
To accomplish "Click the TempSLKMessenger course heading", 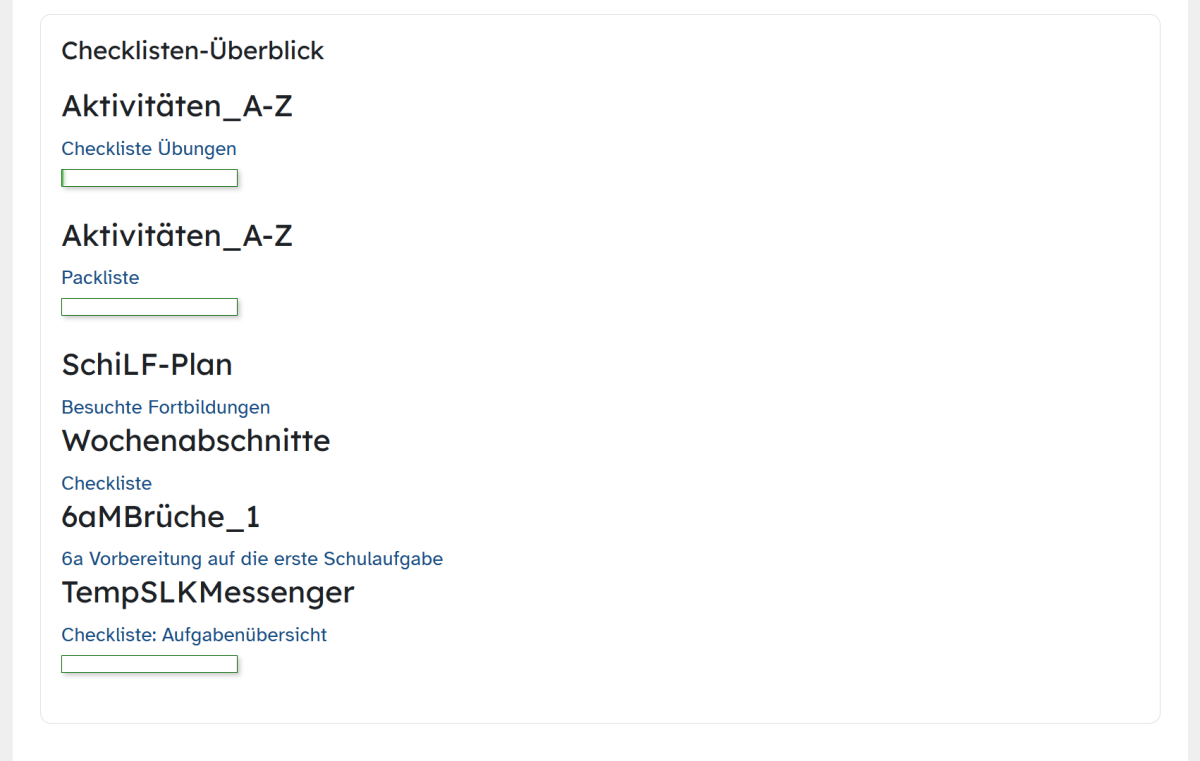I will click(x=208, y=593).
